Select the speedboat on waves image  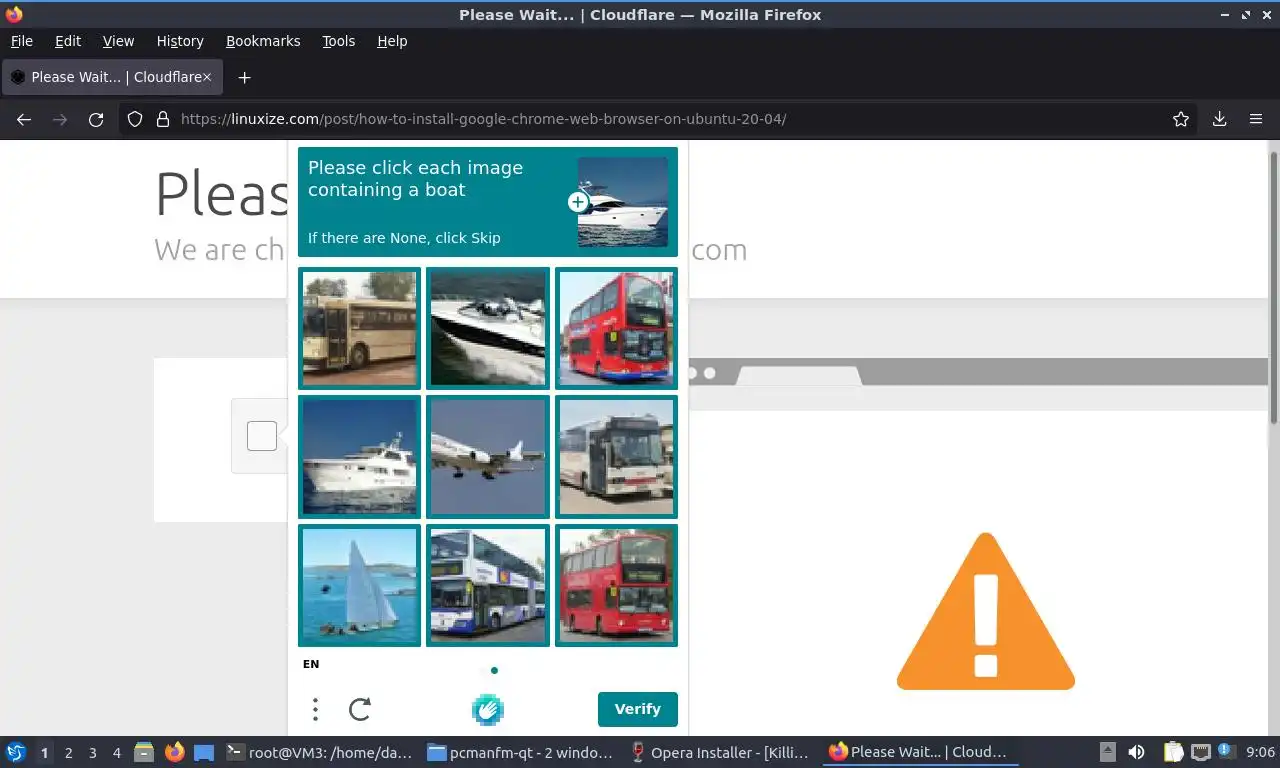pyautogui.click(x=488, y=328)
